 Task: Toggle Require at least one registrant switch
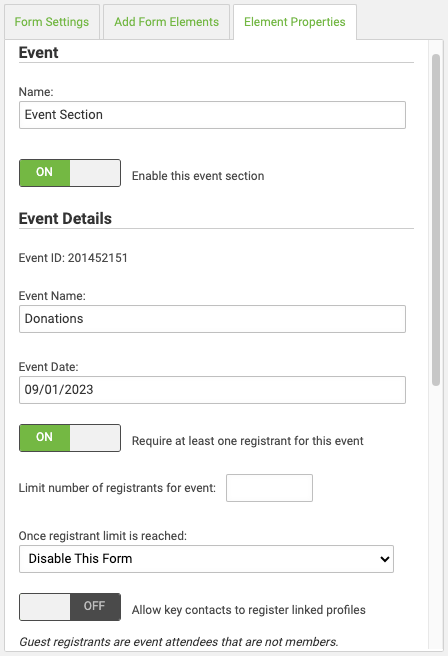[70, 438]
